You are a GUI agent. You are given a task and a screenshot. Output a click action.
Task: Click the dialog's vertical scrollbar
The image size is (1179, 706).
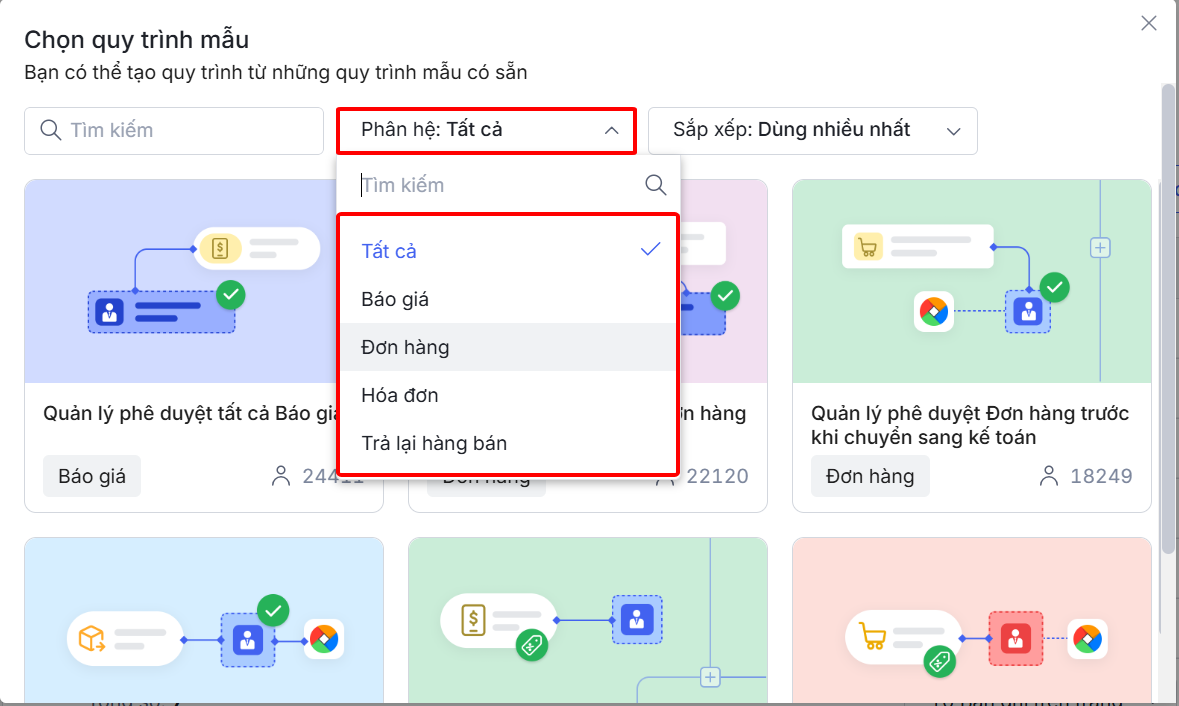click(1168, 316)
